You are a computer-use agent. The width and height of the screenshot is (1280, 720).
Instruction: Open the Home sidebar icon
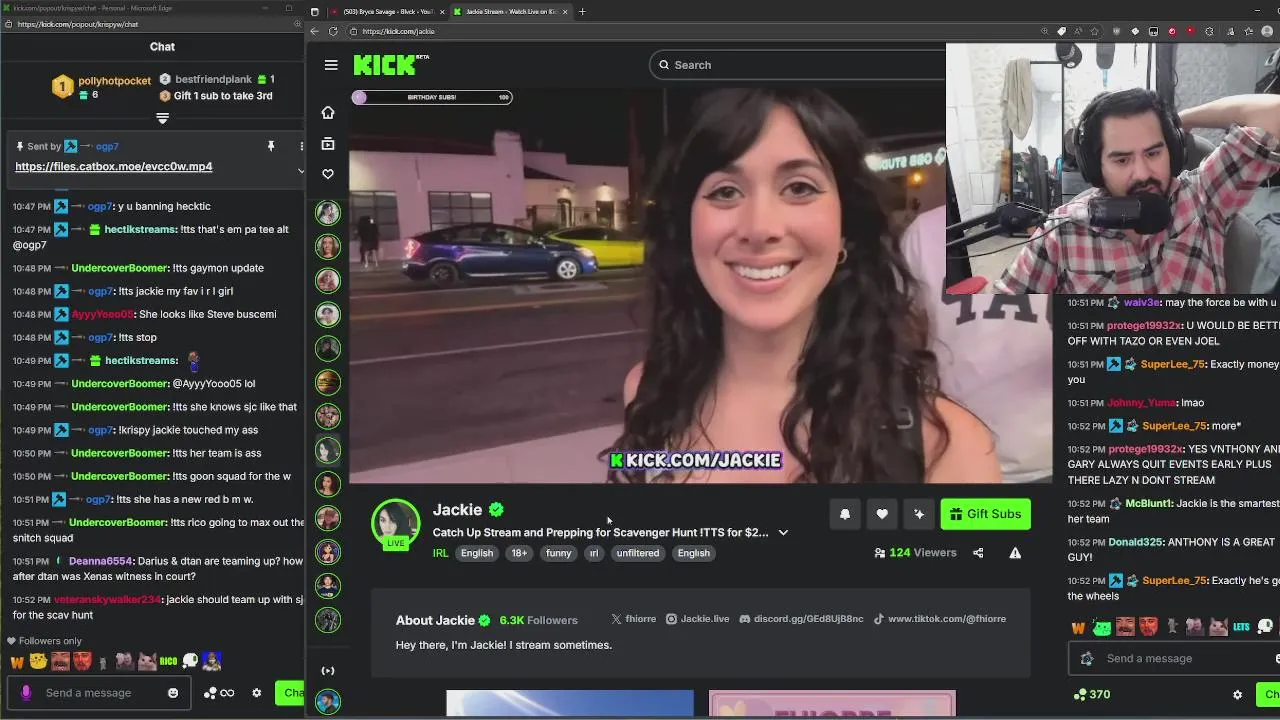(x=328, y=112)
